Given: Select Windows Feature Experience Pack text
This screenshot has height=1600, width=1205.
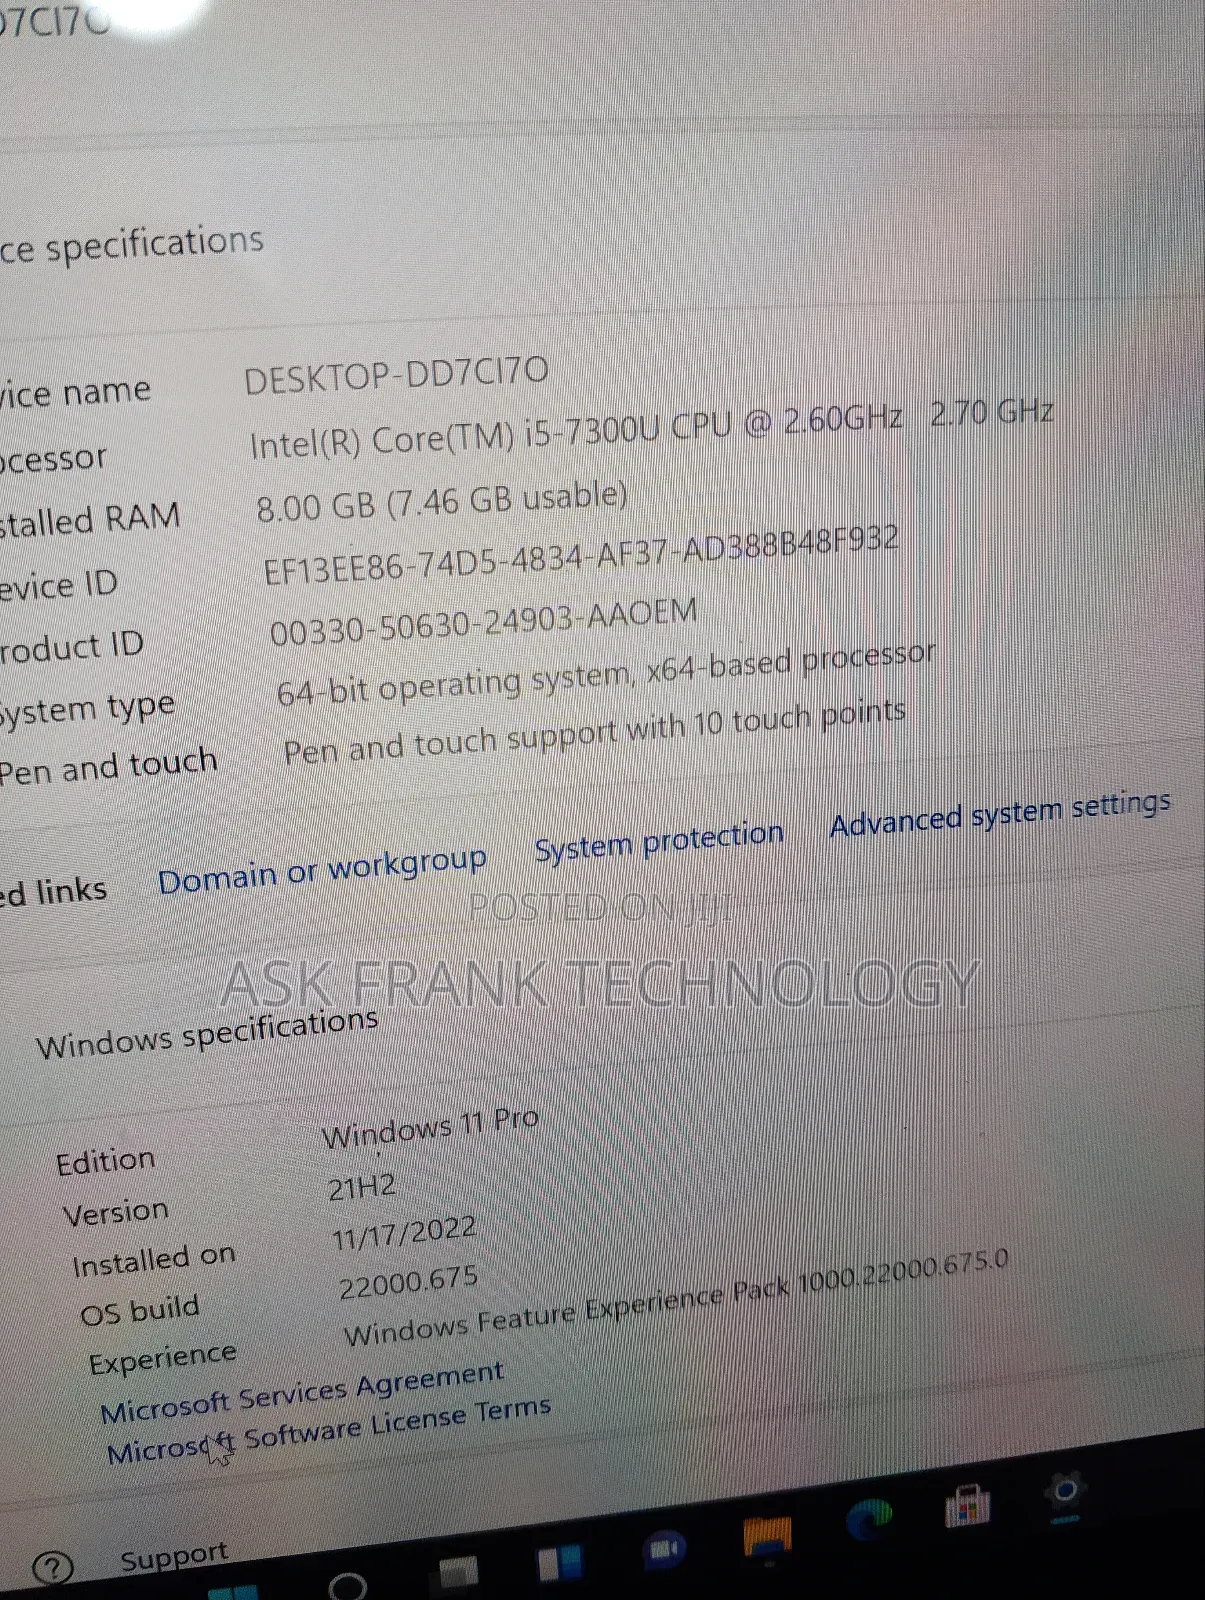Looking at the screenshot, I should [676, 1298].
